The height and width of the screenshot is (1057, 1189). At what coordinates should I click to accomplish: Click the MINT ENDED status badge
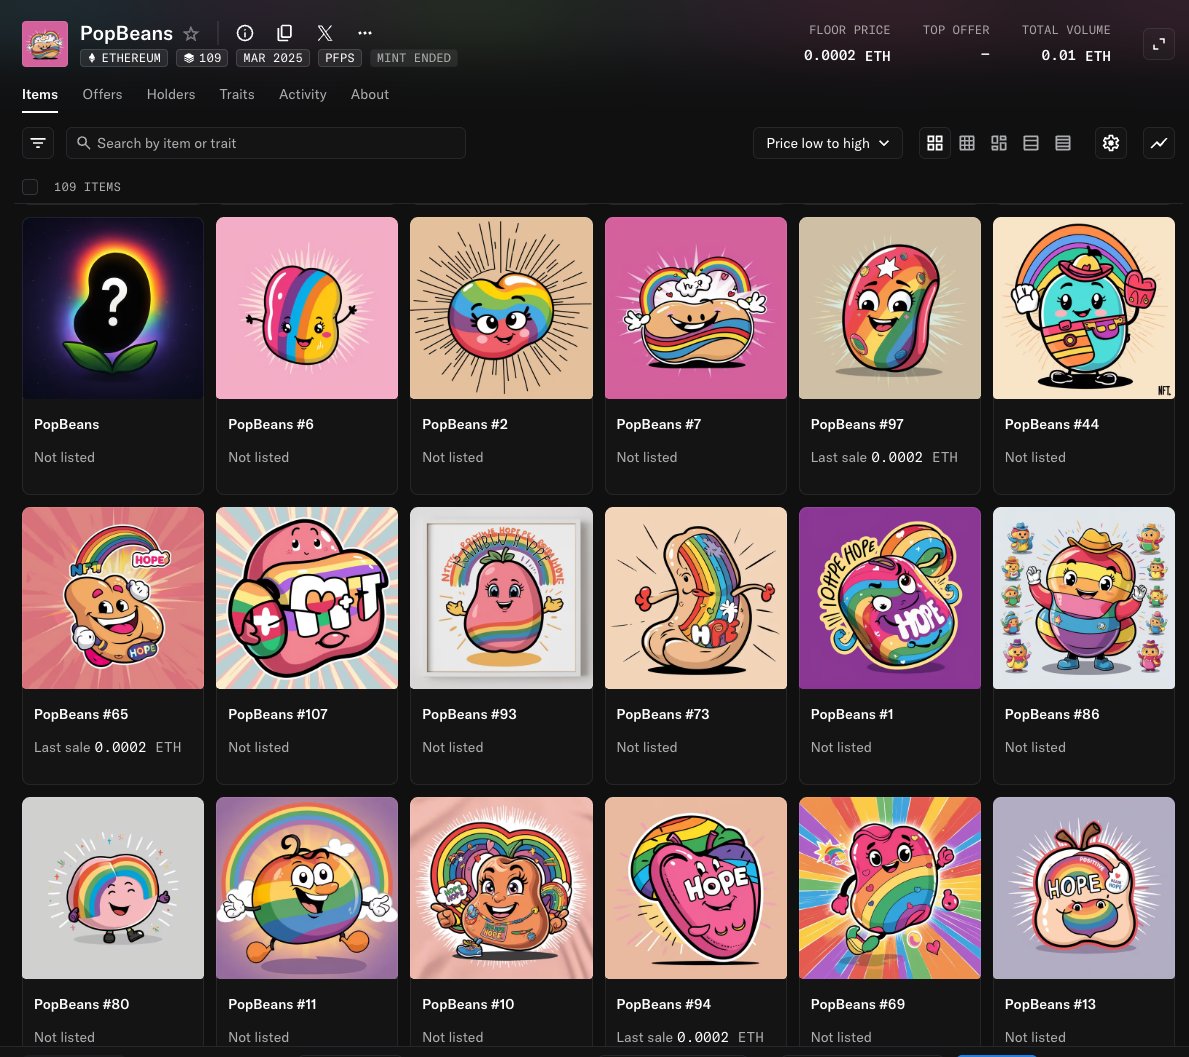click(x=413, y=58)
